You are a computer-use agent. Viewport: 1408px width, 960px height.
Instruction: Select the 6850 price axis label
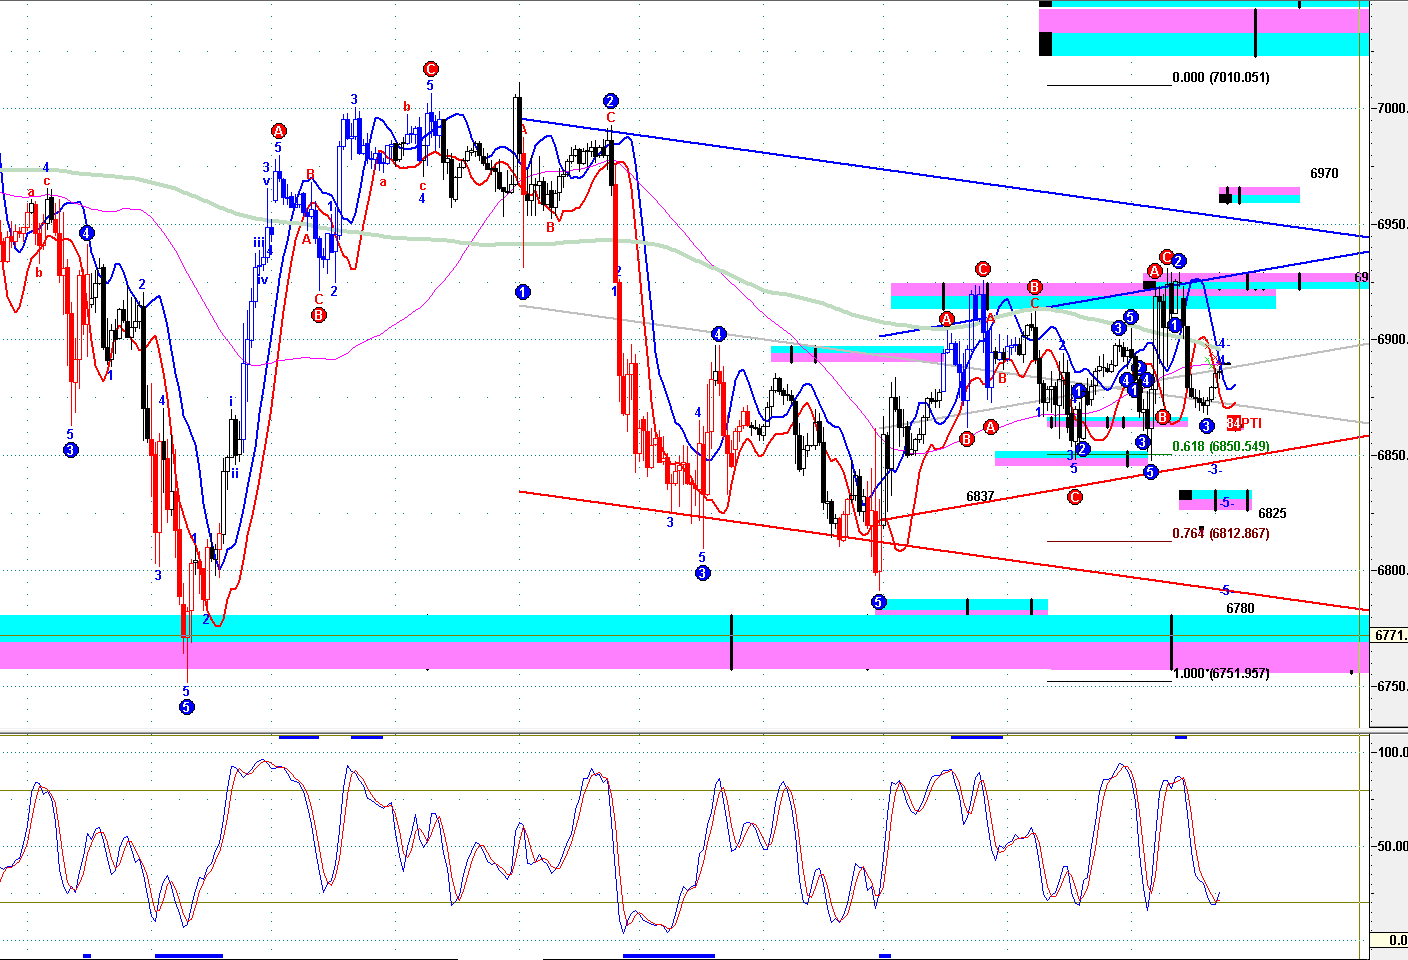[x=1392, y=455]
